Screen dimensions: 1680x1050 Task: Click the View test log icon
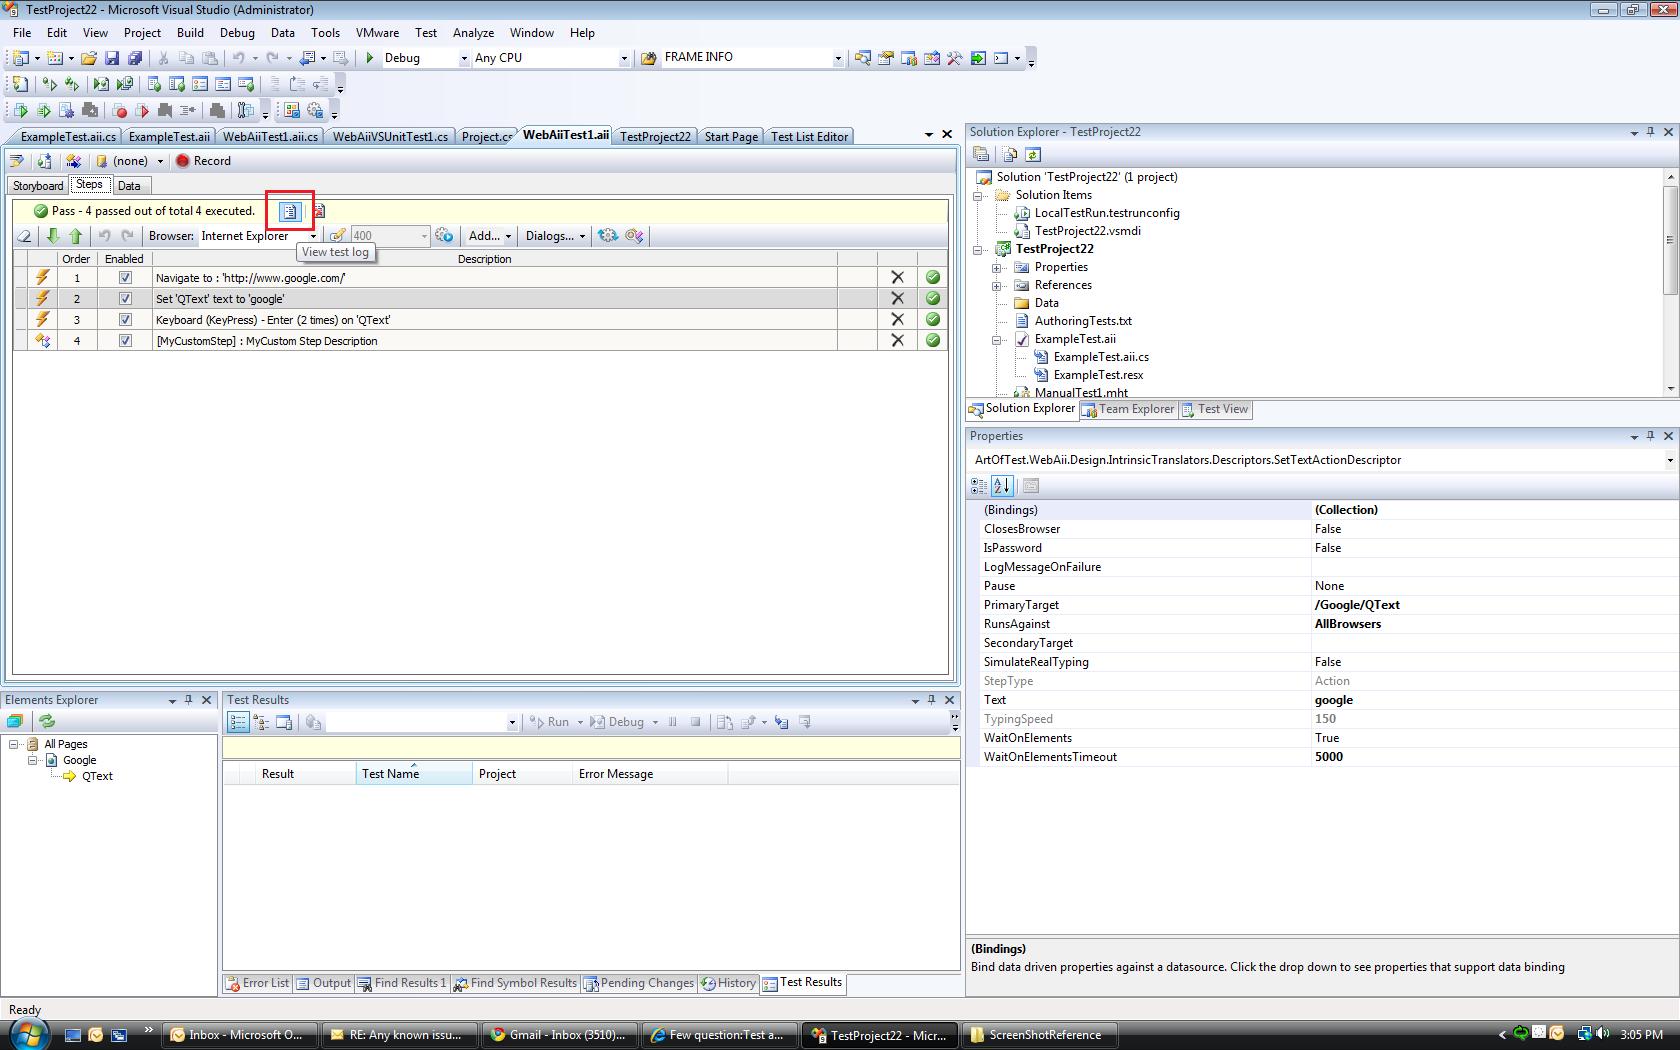pos(289,211)
